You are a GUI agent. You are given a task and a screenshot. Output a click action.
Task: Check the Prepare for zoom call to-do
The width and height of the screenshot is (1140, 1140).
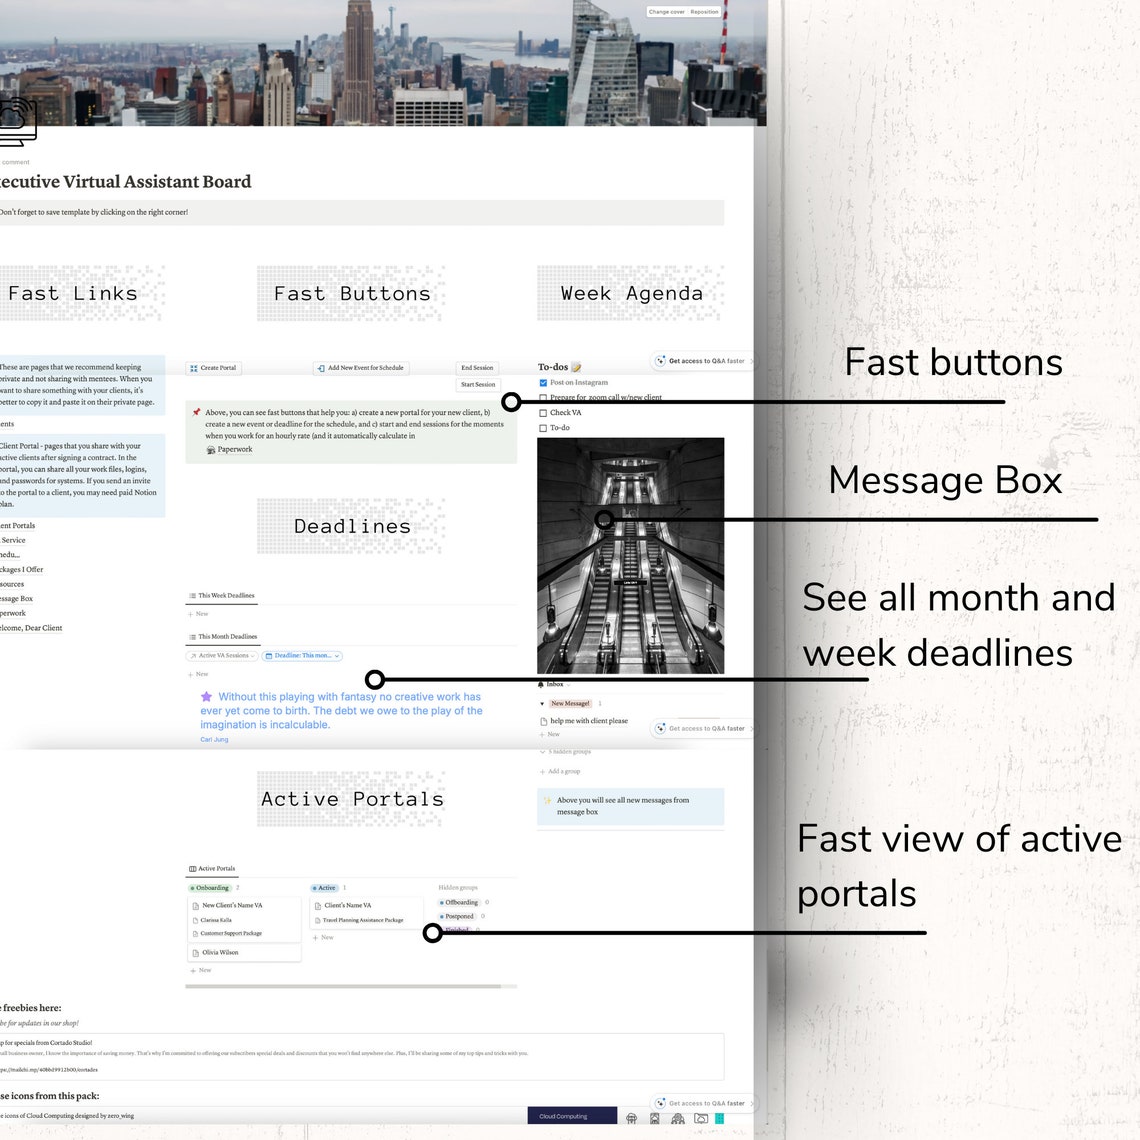point(544,397)
